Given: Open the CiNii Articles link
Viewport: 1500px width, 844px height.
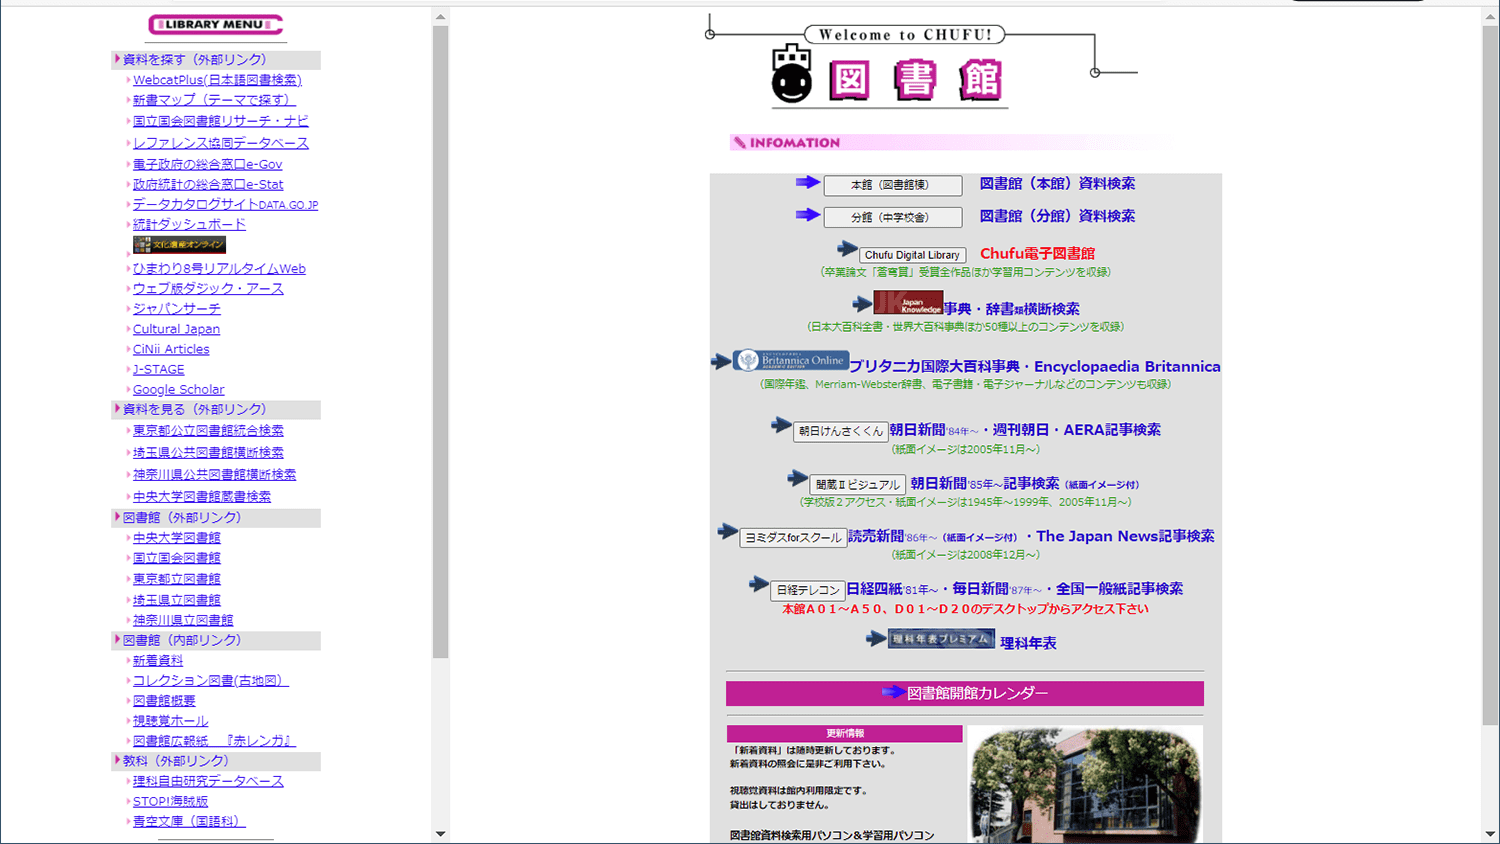Looking at the screenshot, I should point(171,350).
